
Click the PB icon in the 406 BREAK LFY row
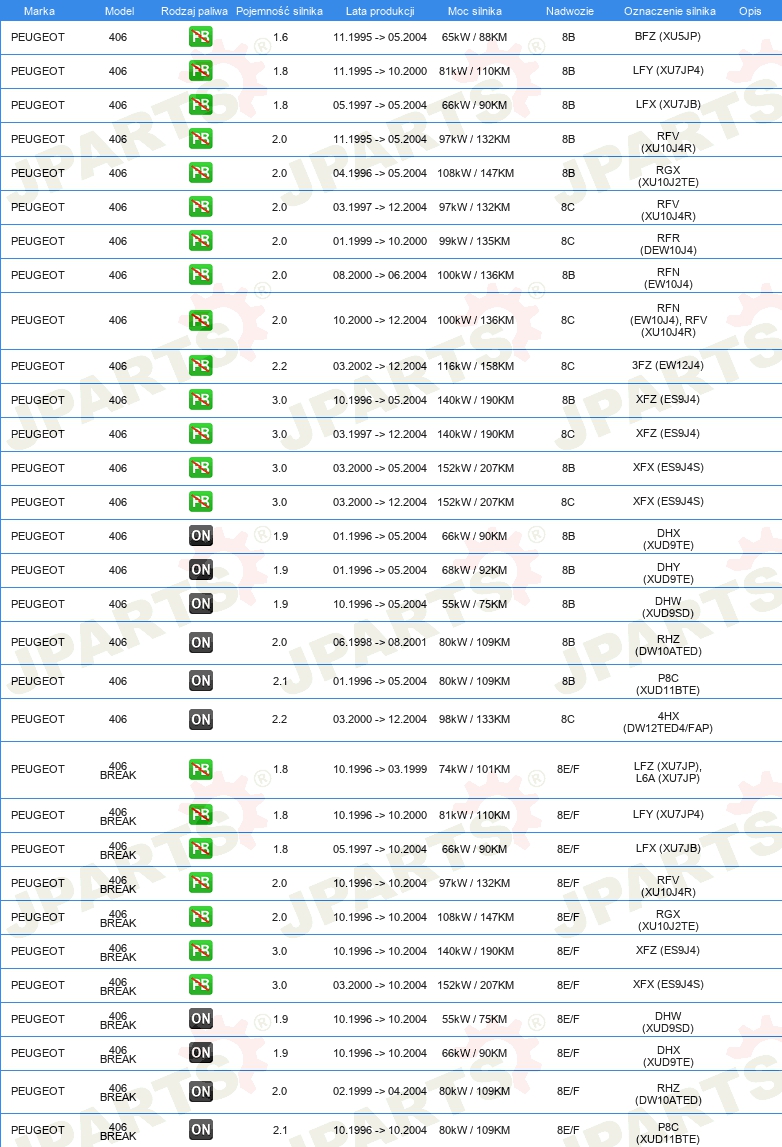200,815
